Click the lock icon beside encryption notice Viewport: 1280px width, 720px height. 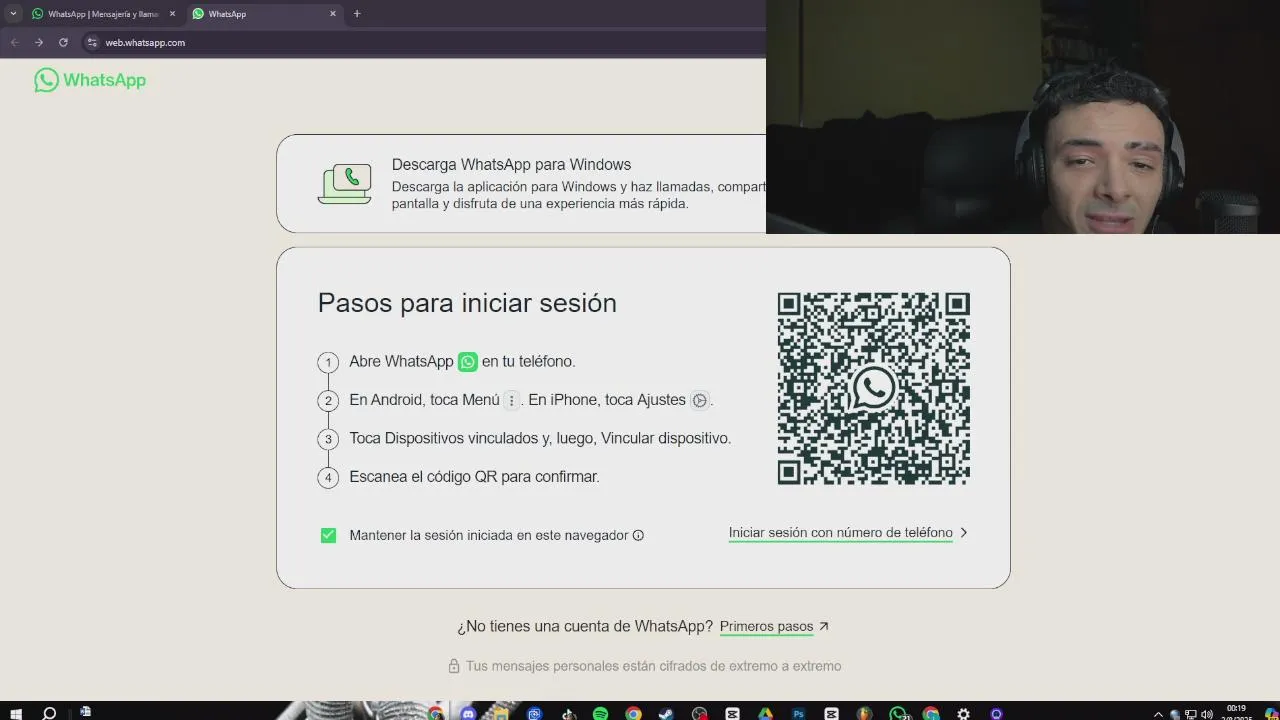453,666
